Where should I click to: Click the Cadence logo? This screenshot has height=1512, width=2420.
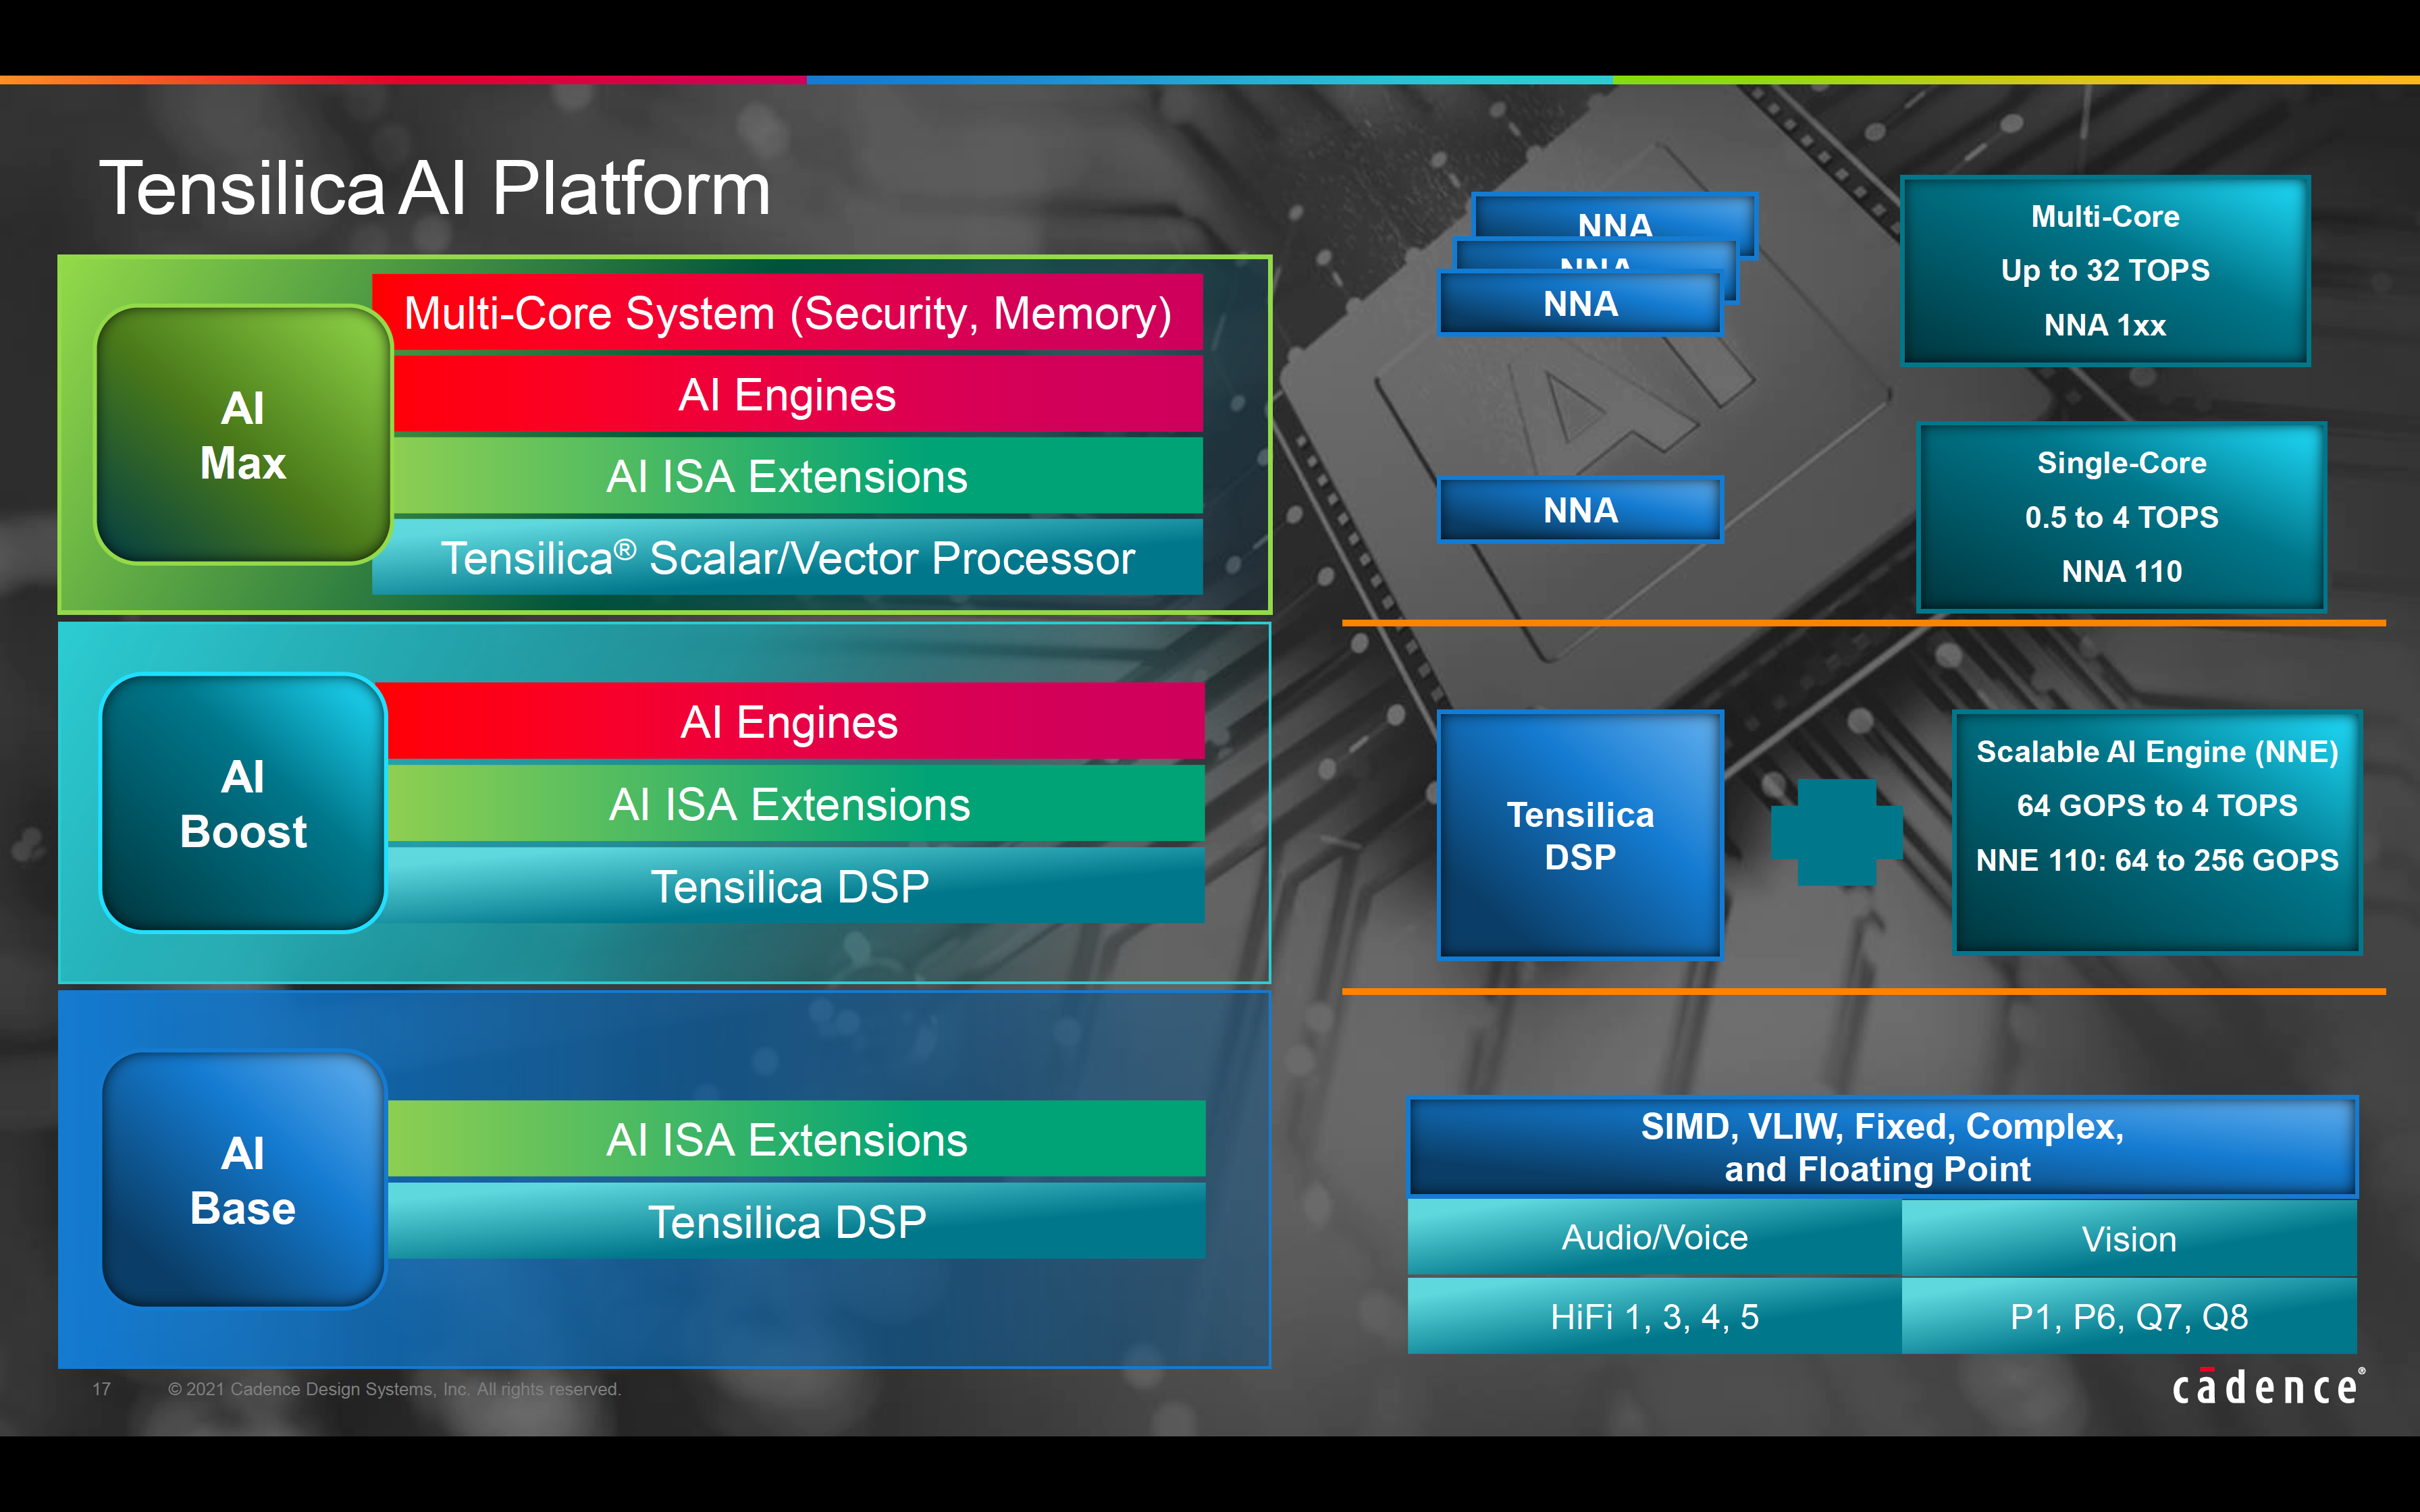2268,1386
